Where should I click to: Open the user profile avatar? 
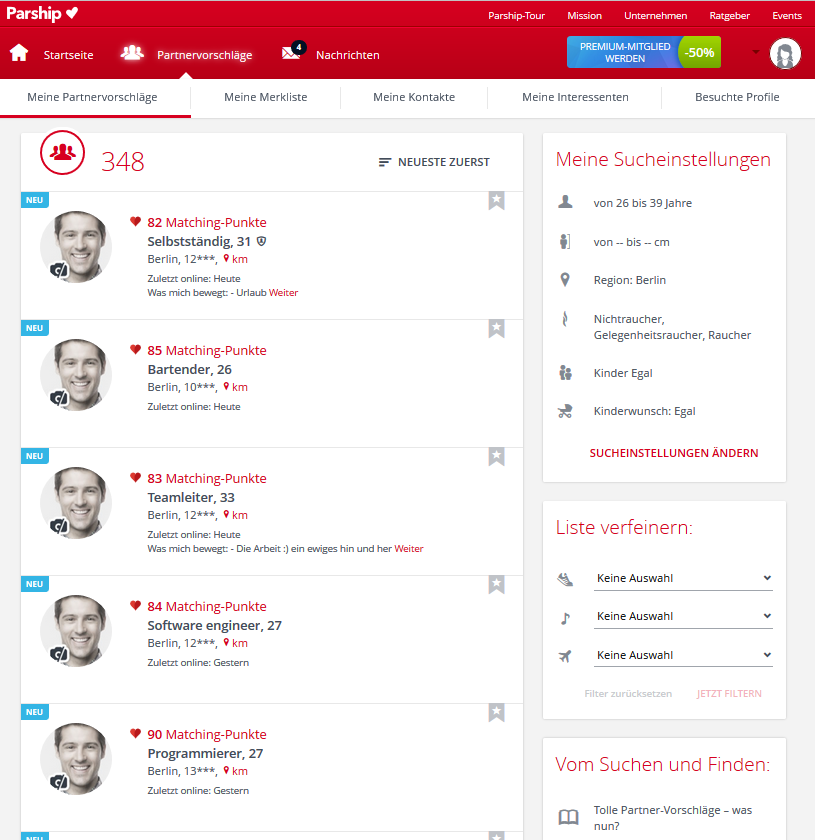pos(785,54)
